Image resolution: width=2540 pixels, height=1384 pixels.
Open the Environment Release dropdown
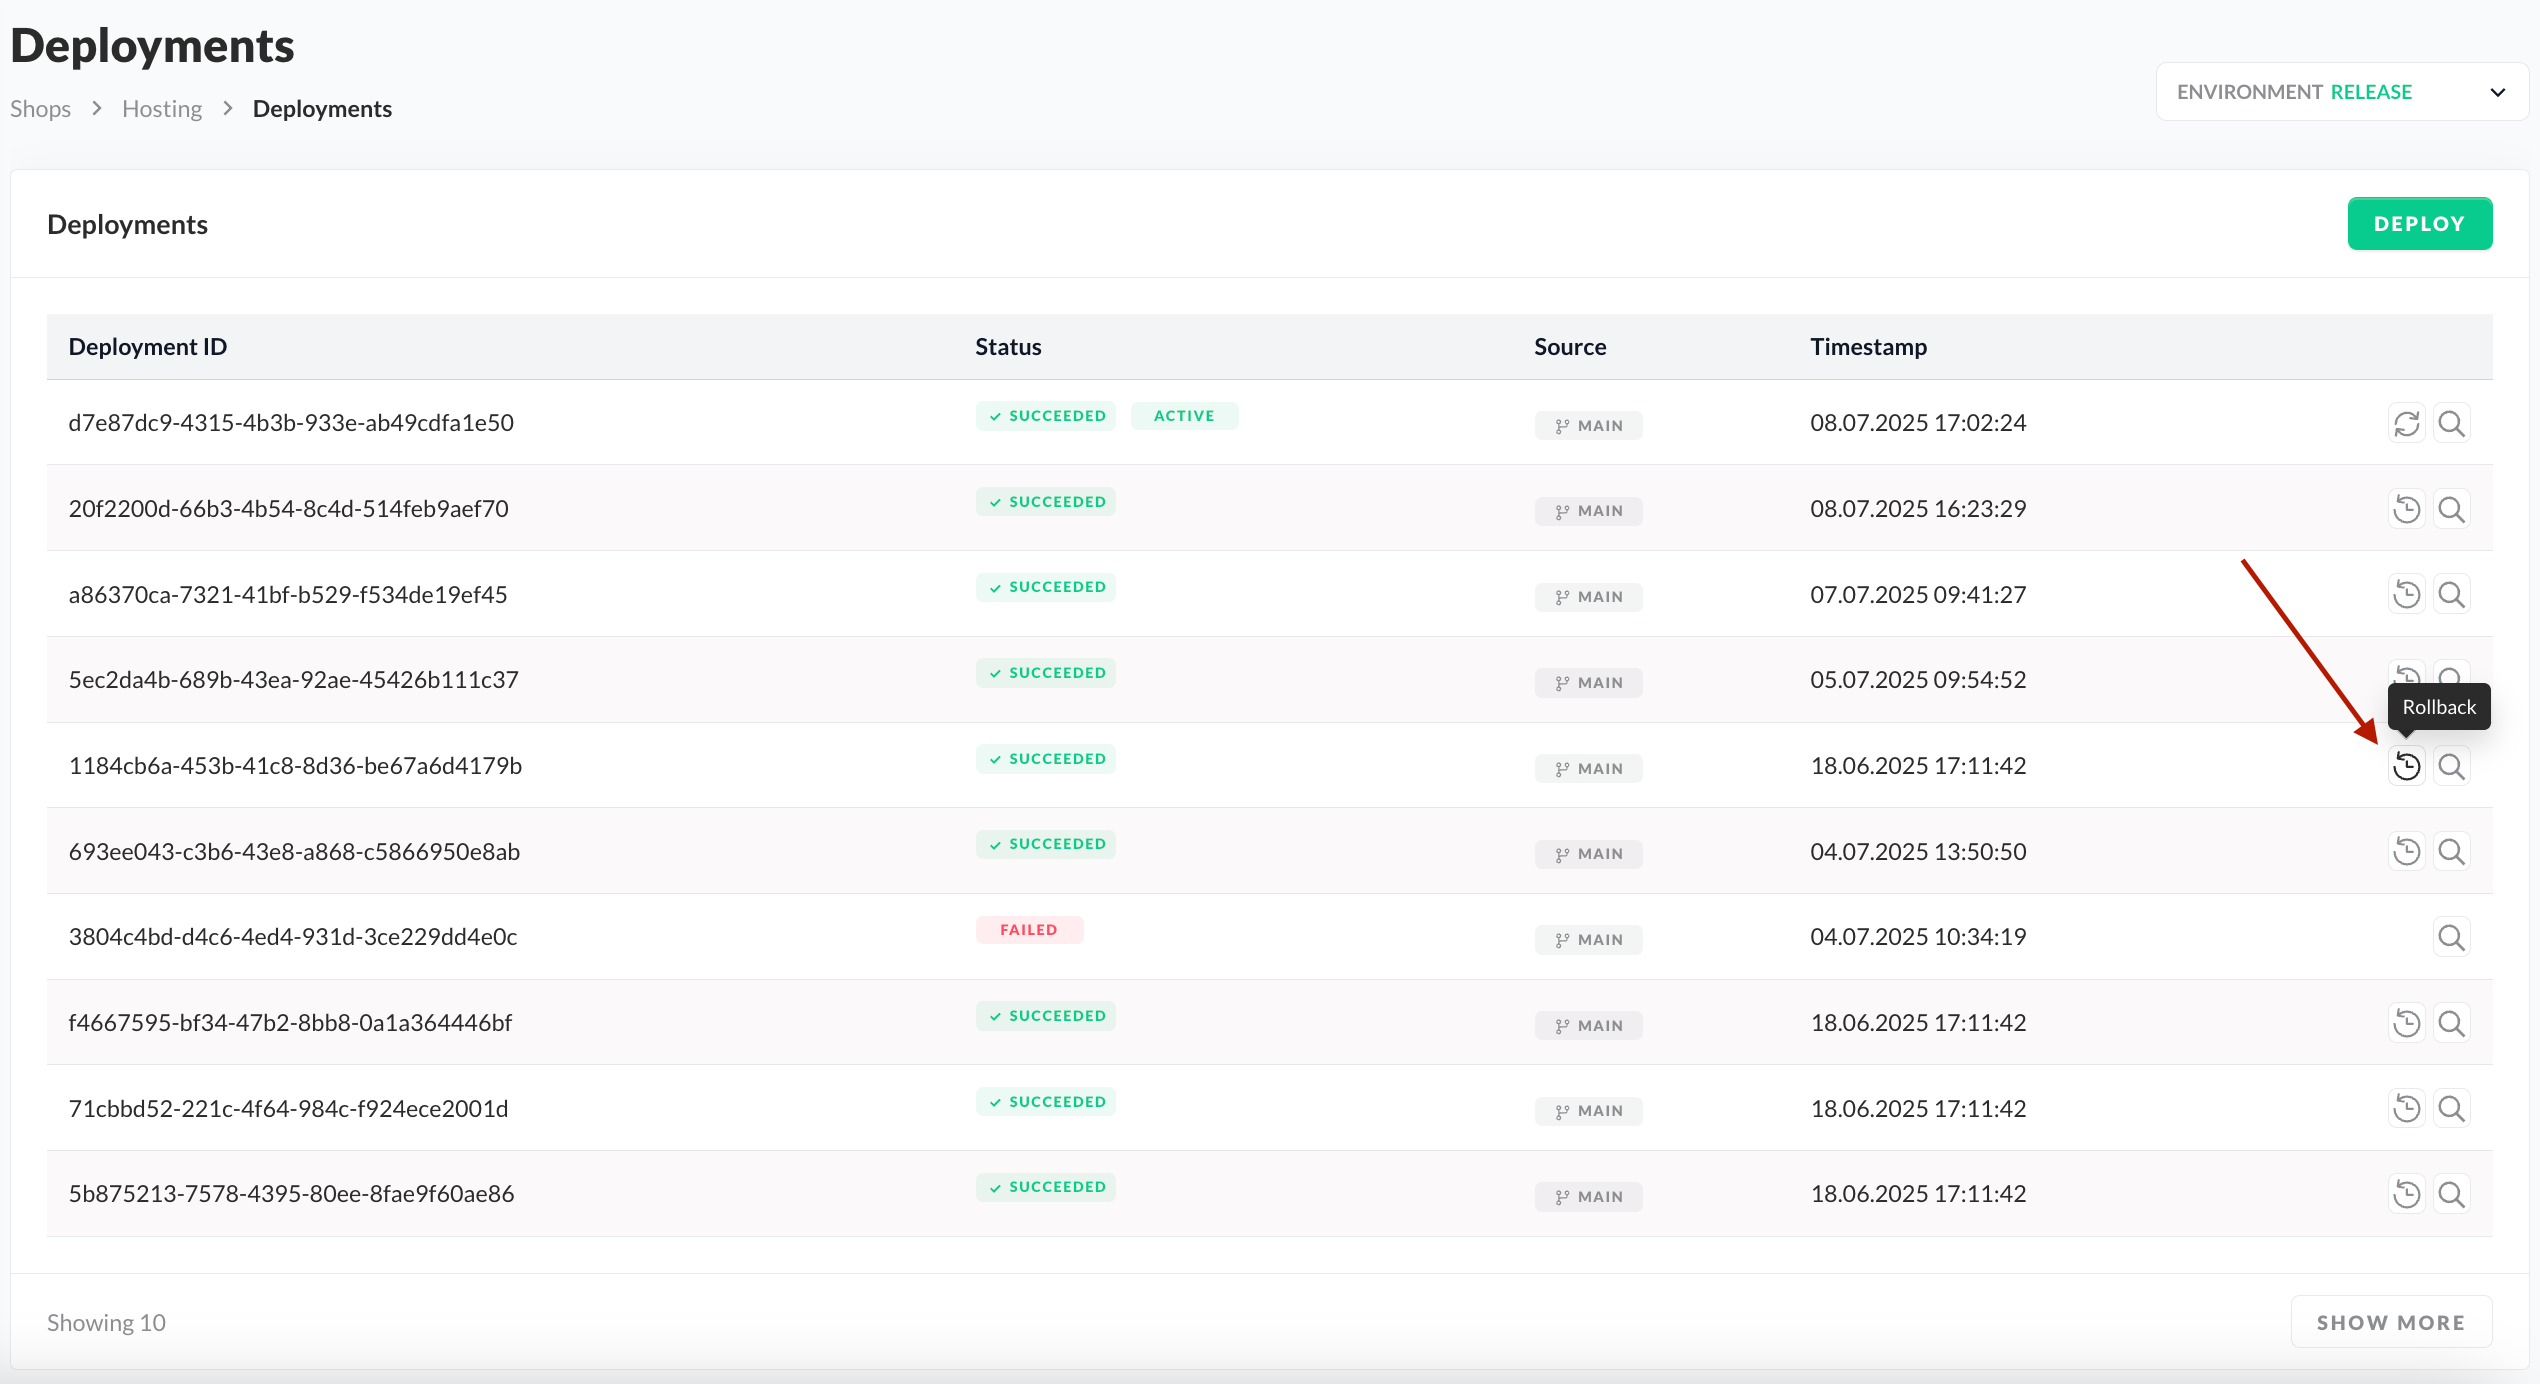coord(2340,92)
